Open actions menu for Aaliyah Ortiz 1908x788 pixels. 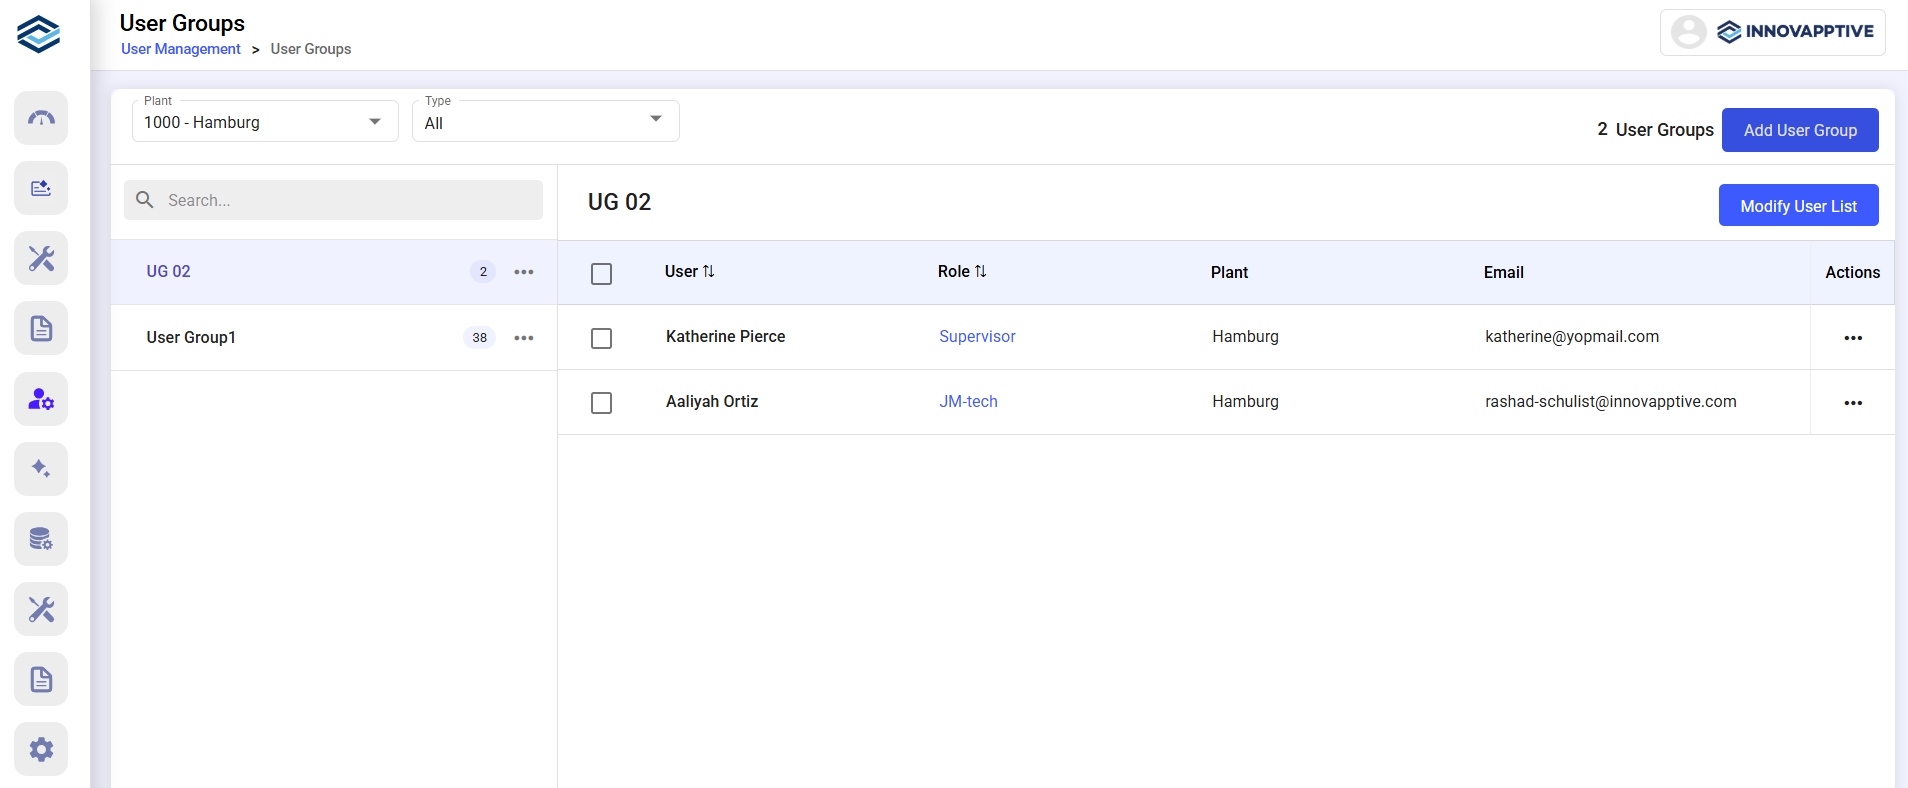(1852, 403)
